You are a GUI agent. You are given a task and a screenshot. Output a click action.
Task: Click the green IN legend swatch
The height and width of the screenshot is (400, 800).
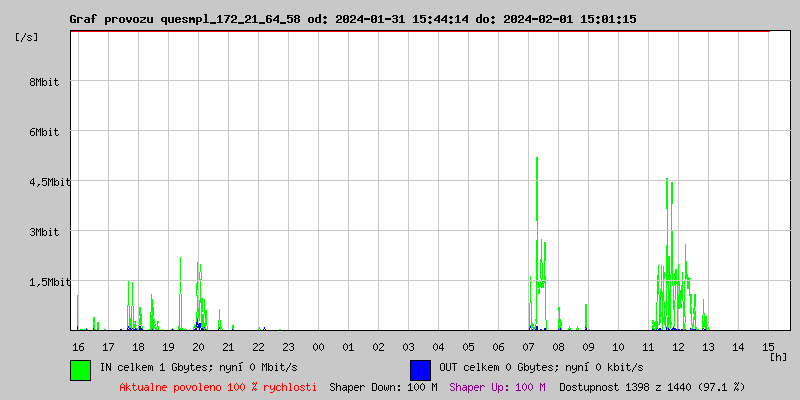point(80,369)
